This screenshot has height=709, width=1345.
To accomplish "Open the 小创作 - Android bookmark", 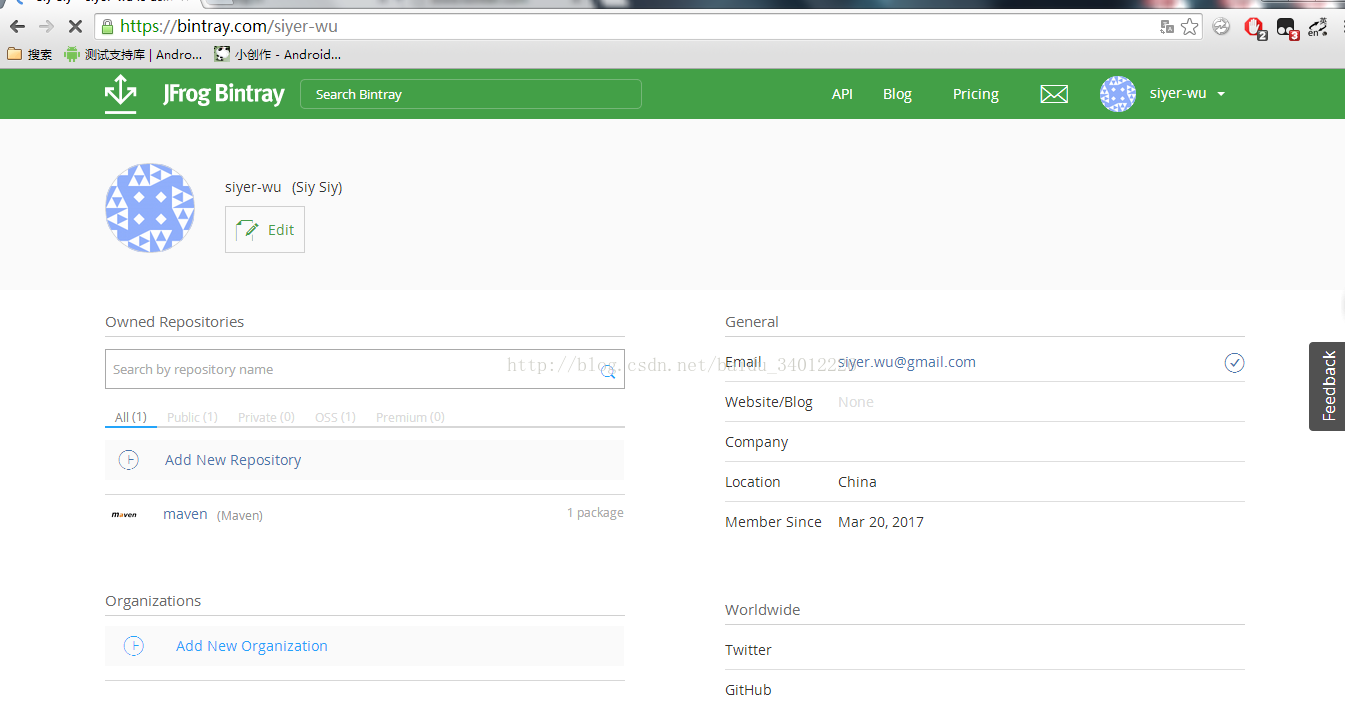I will point(278,54).
